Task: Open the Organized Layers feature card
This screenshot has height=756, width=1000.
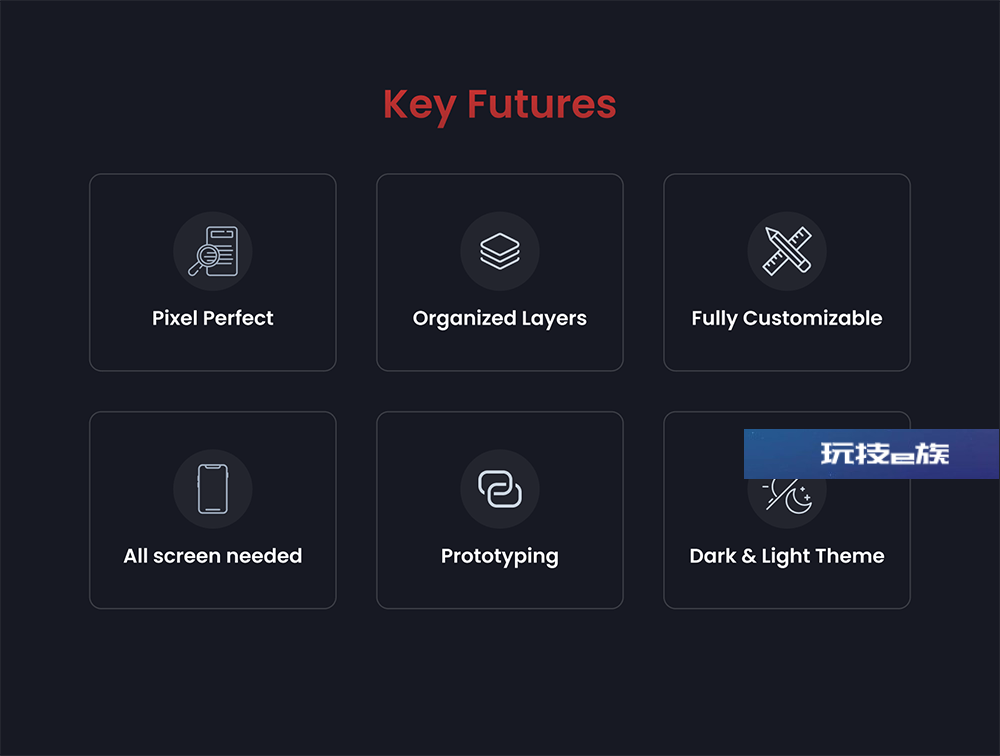Action: click(500, 272)
